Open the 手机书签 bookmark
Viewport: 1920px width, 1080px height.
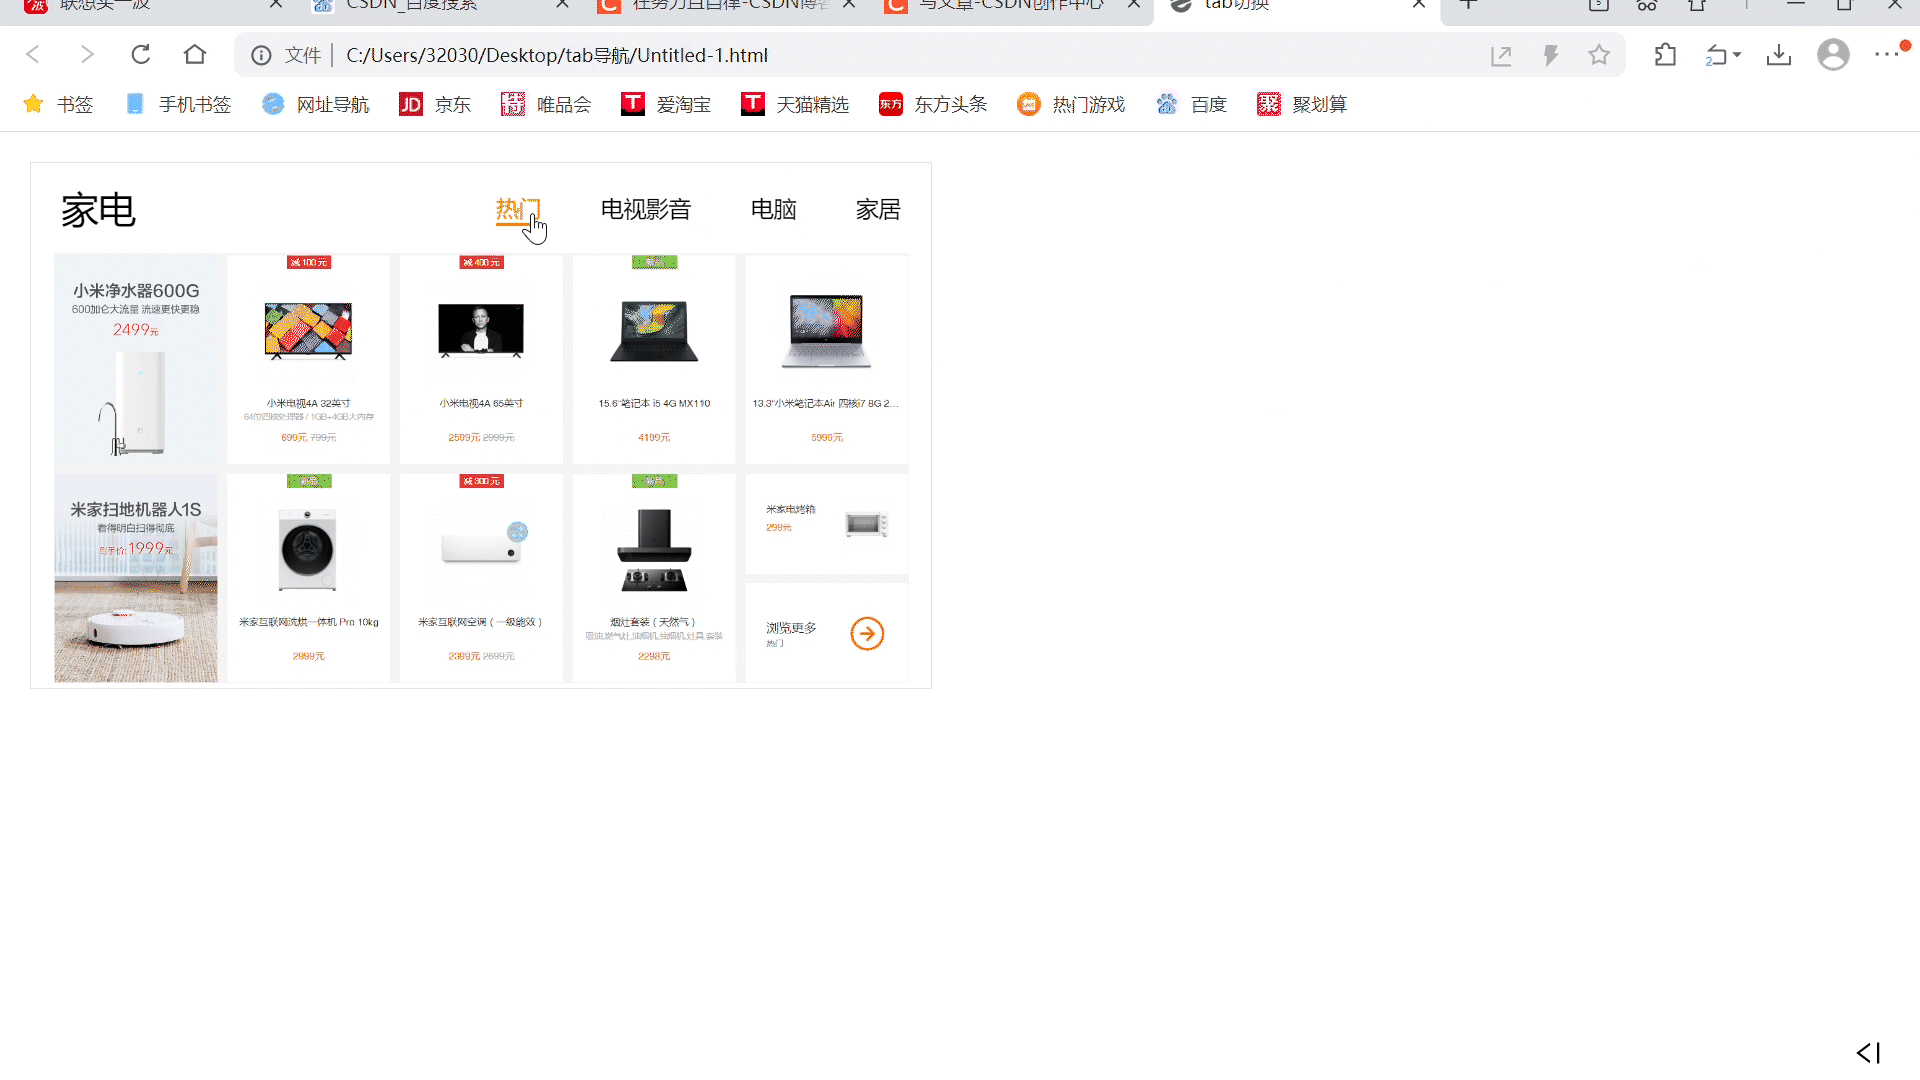pos(178,104)
